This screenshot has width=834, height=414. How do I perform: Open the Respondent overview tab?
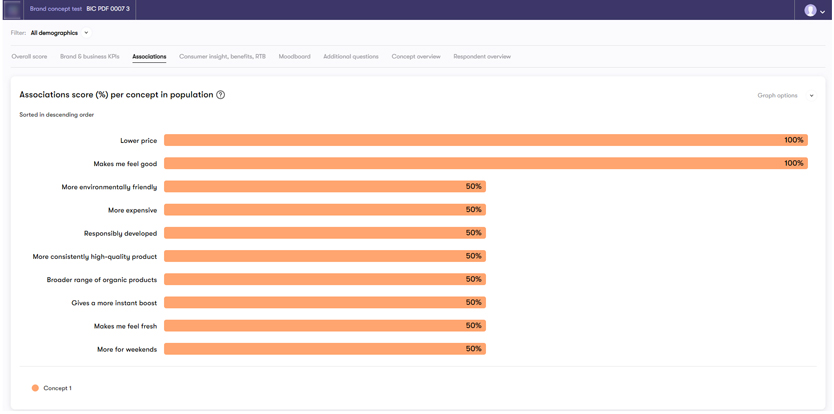[482, 57]
